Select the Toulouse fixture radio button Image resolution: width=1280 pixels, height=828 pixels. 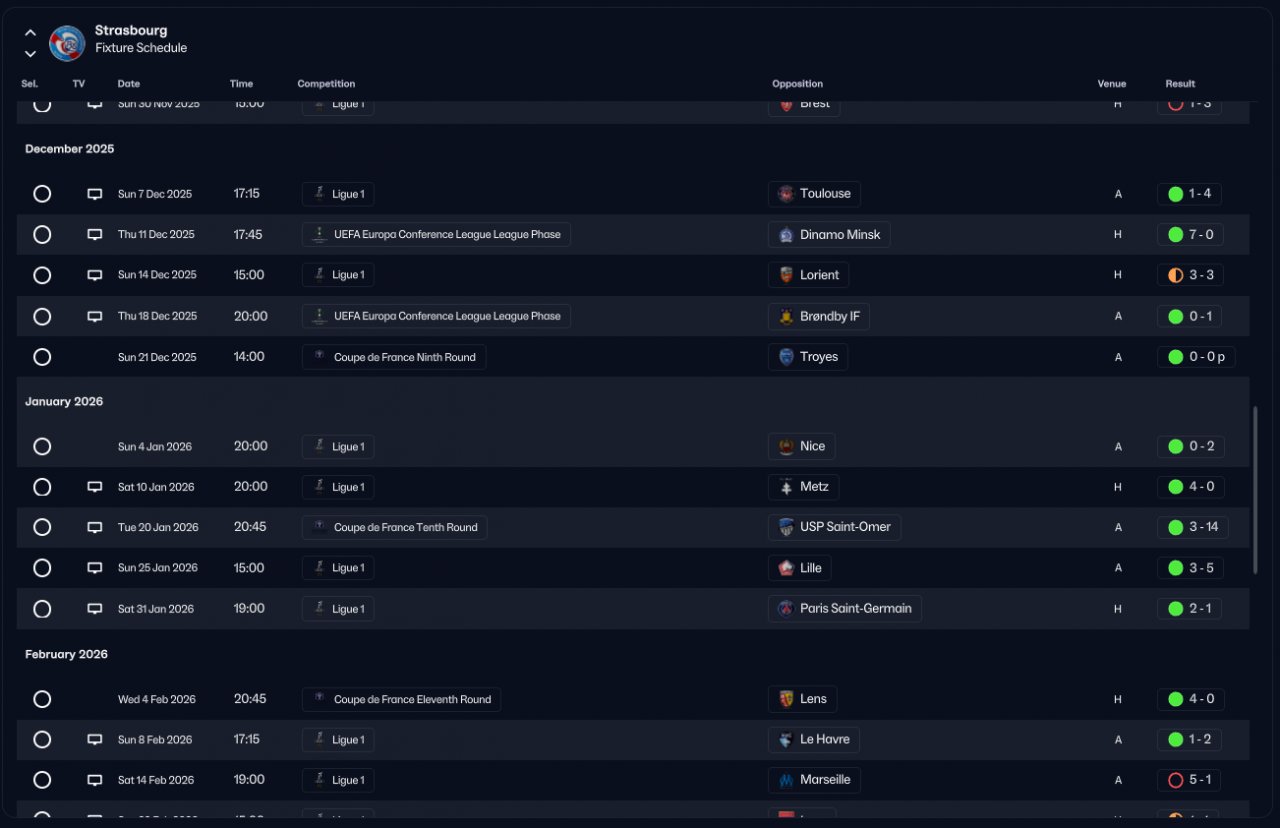coord(42,194)
